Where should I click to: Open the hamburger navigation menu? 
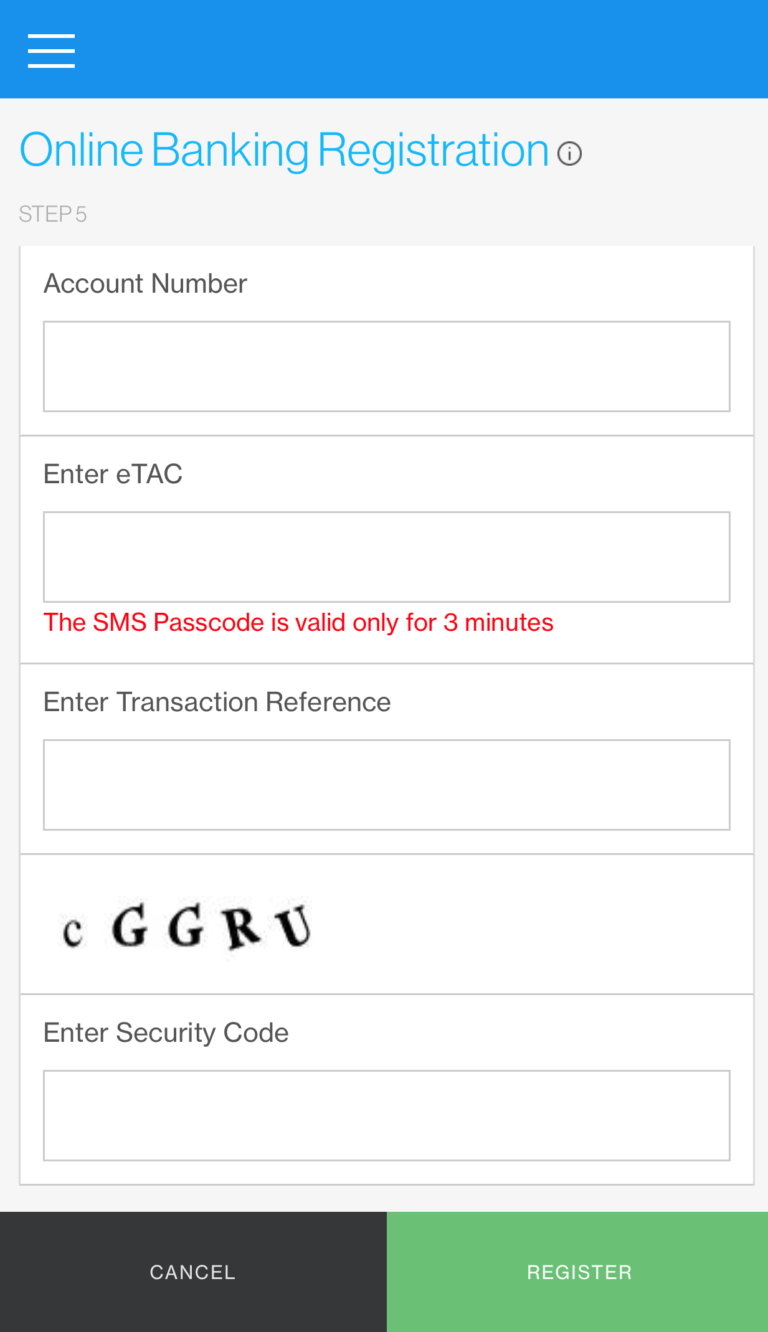(x=51, y=50)
